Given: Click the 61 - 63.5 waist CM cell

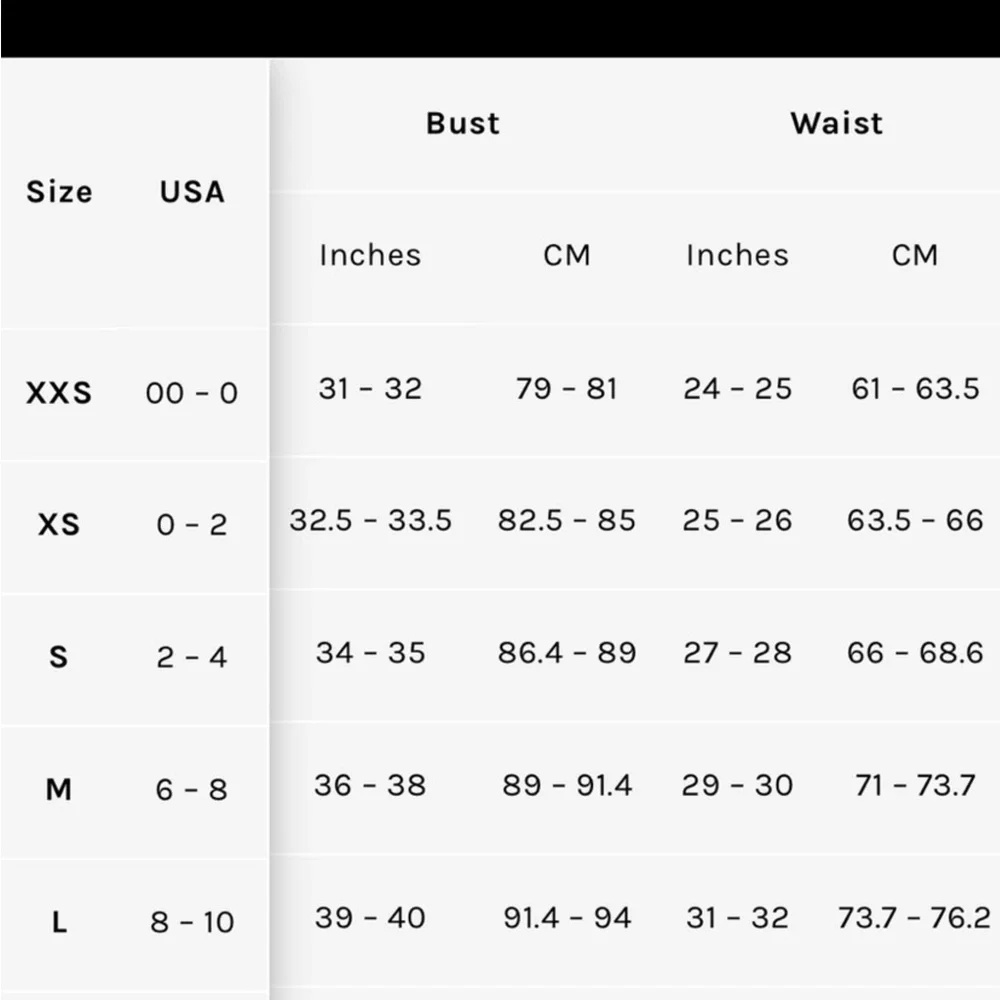Looking at the screenshot, I should [915, 388].
